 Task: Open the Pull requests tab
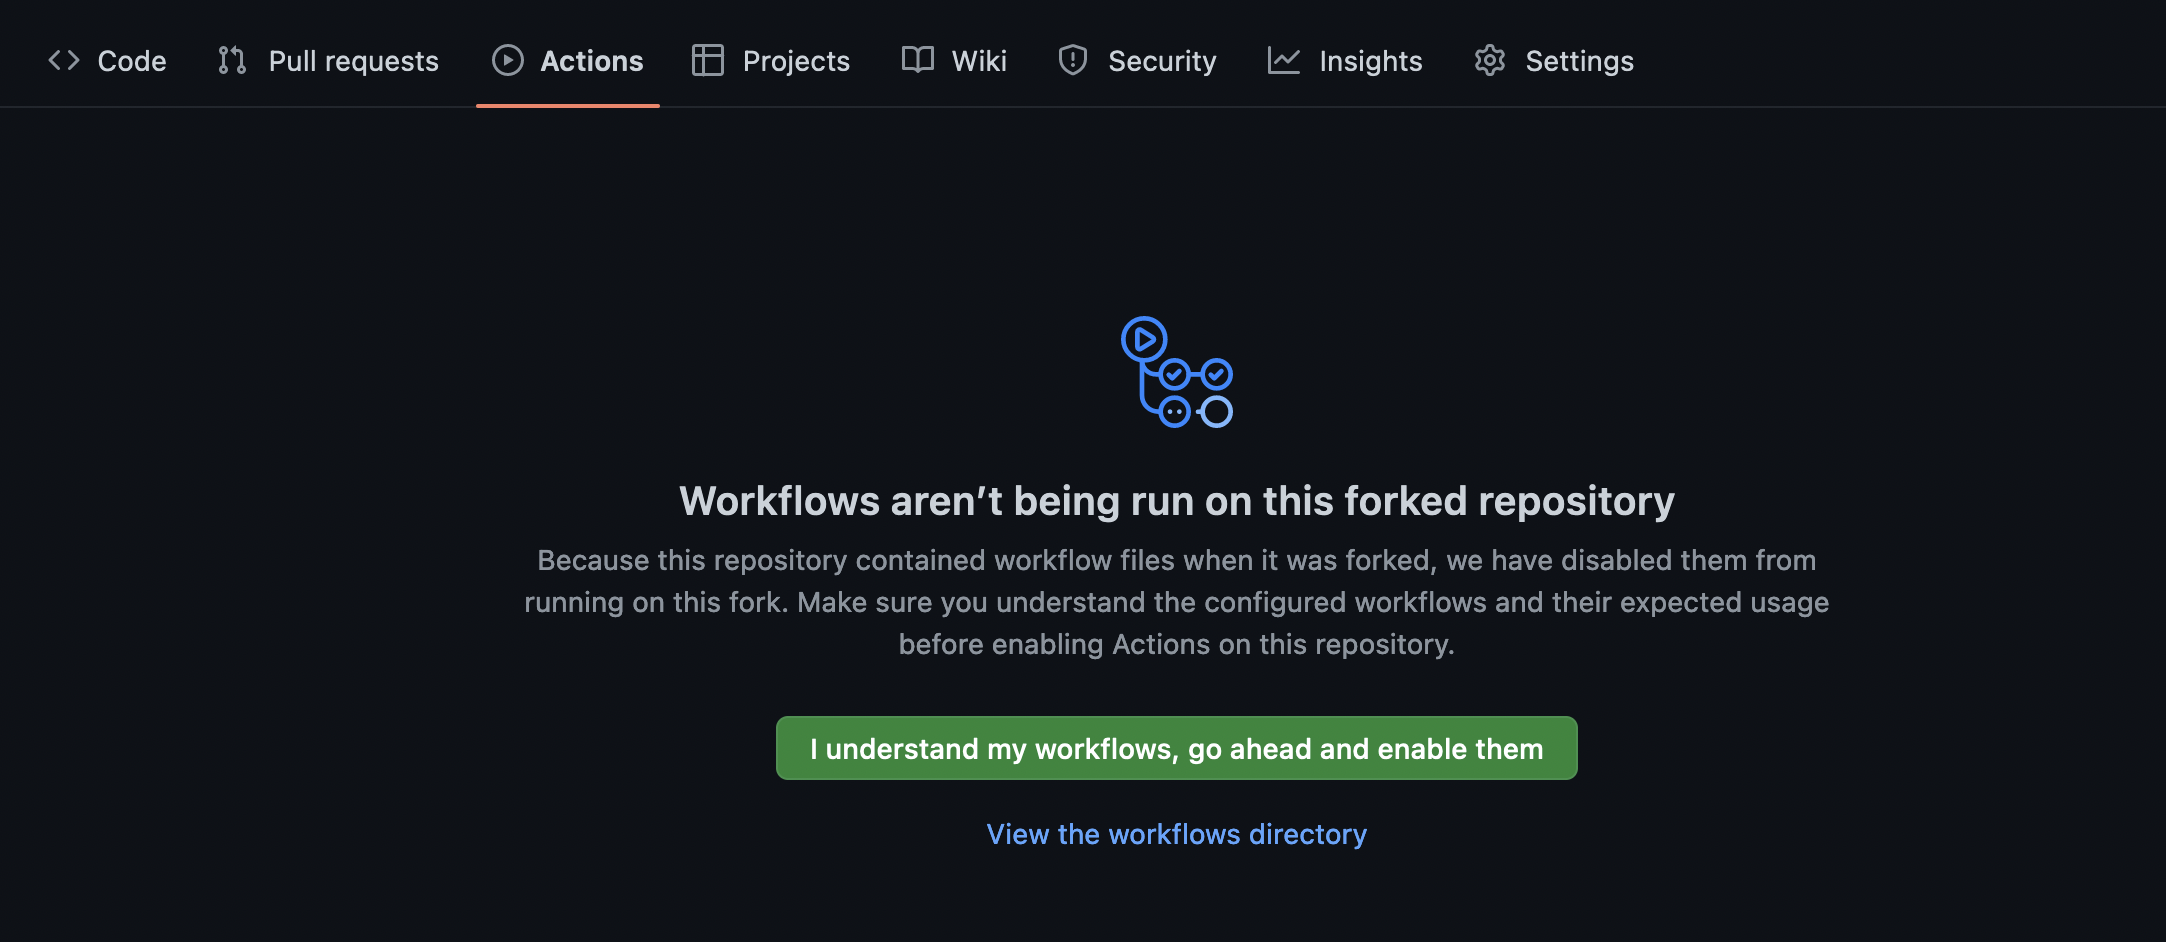[352, 61]
